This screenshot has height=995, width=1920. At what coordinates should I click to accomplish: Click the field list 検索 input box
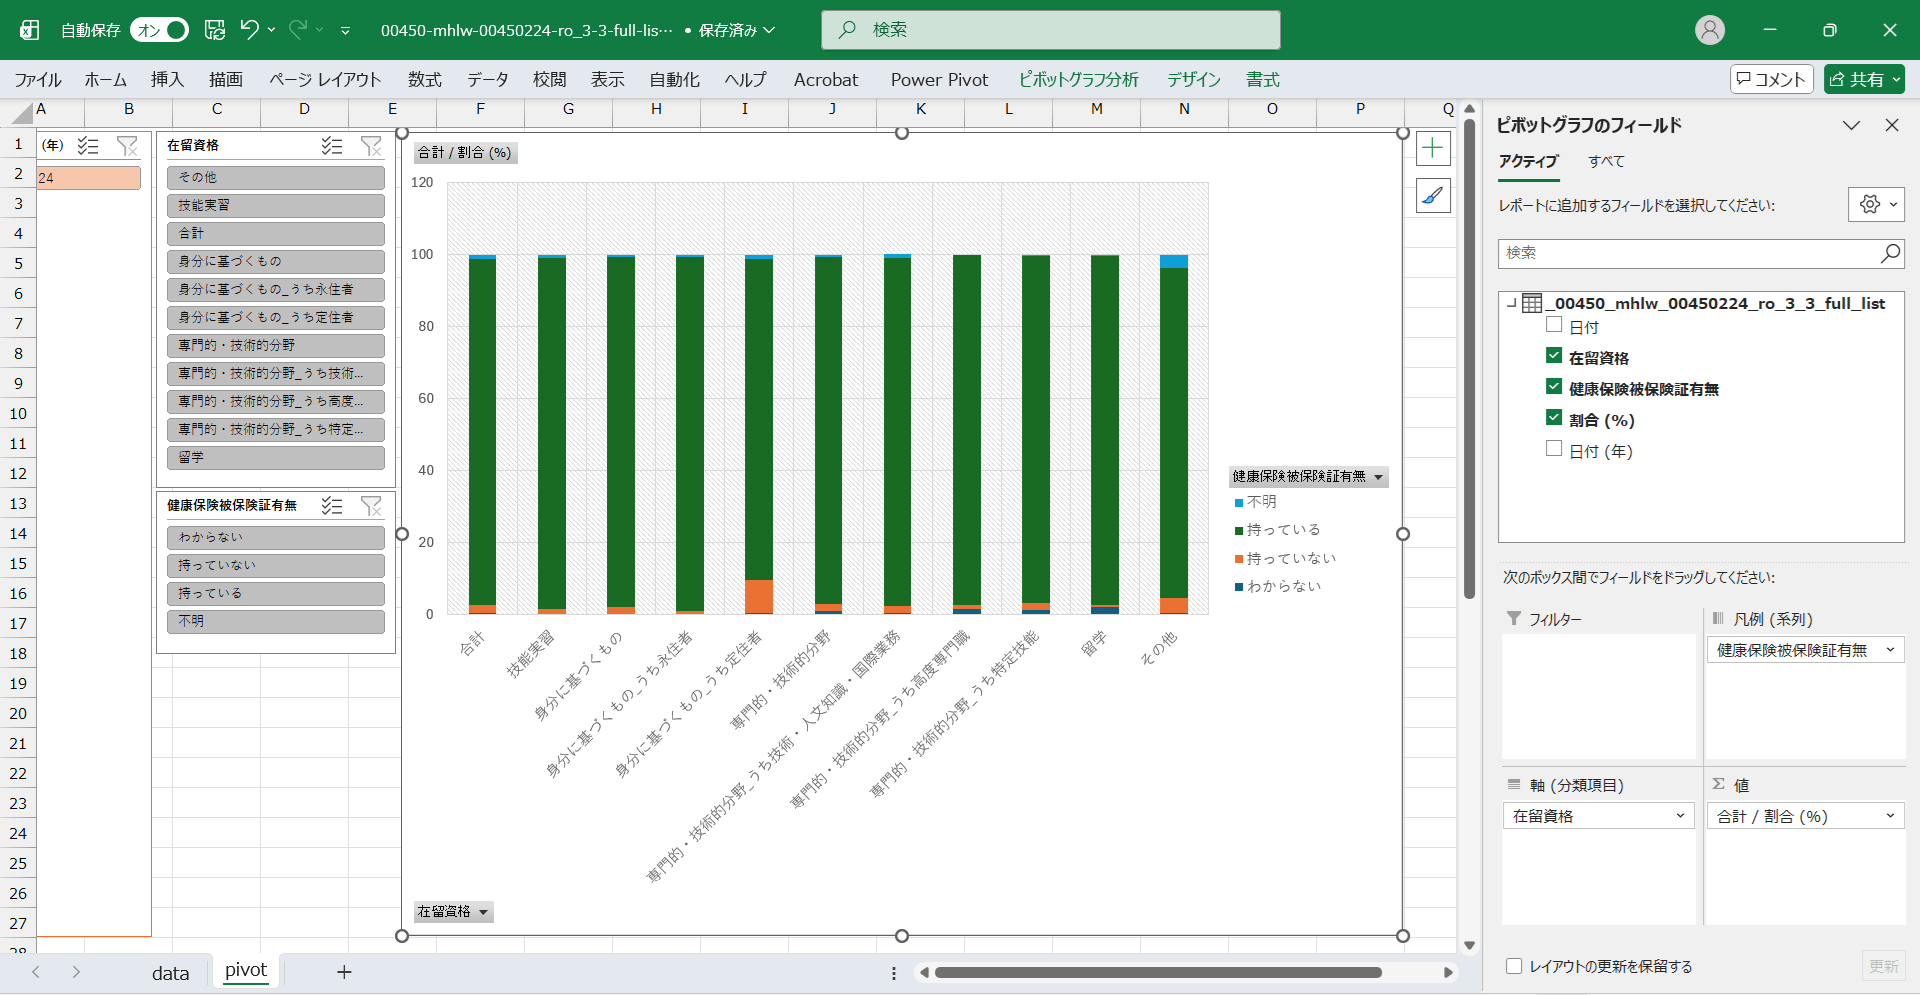(1690, 253)
